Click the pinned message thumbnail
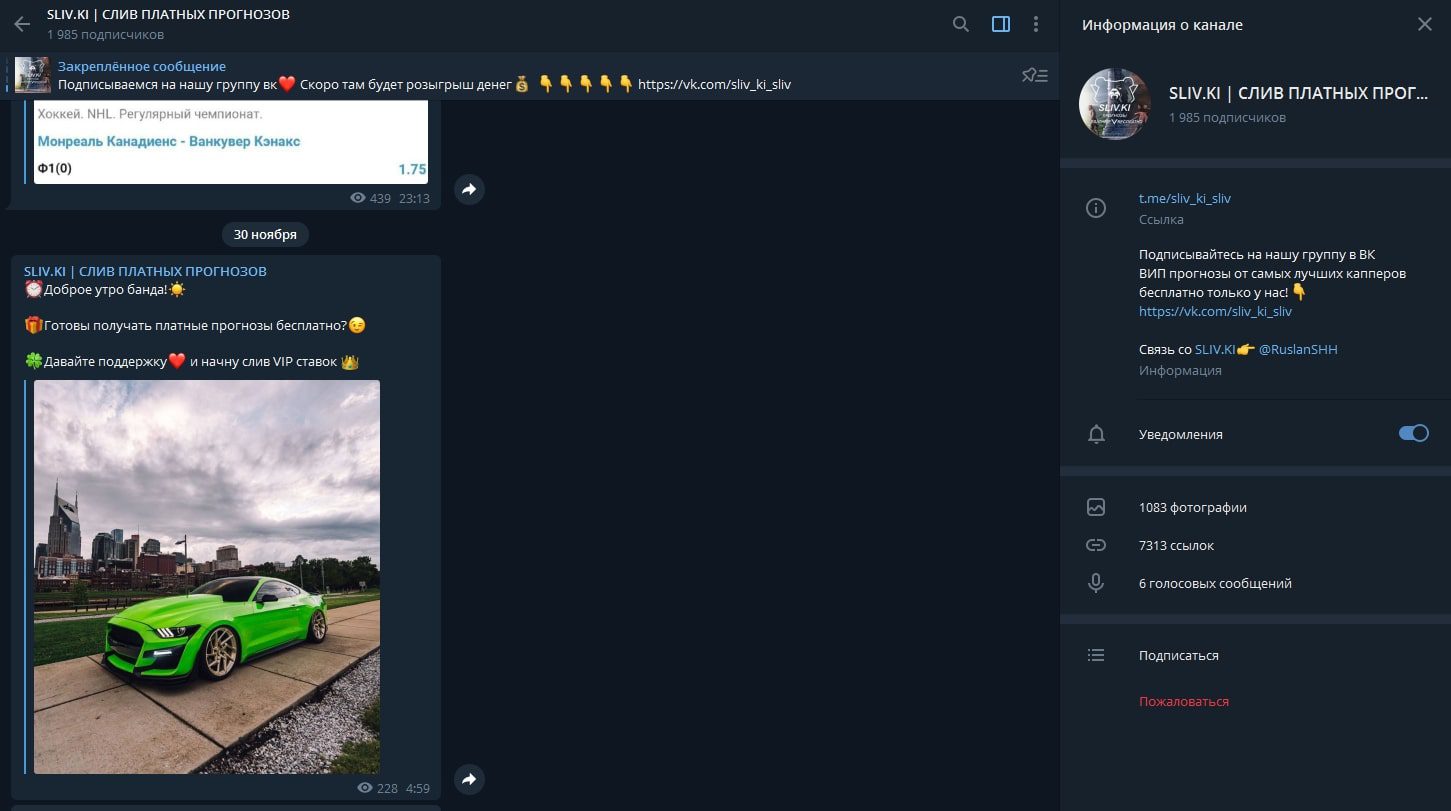Viewport: 1451px width, 811px height. [x=32, y=75]
